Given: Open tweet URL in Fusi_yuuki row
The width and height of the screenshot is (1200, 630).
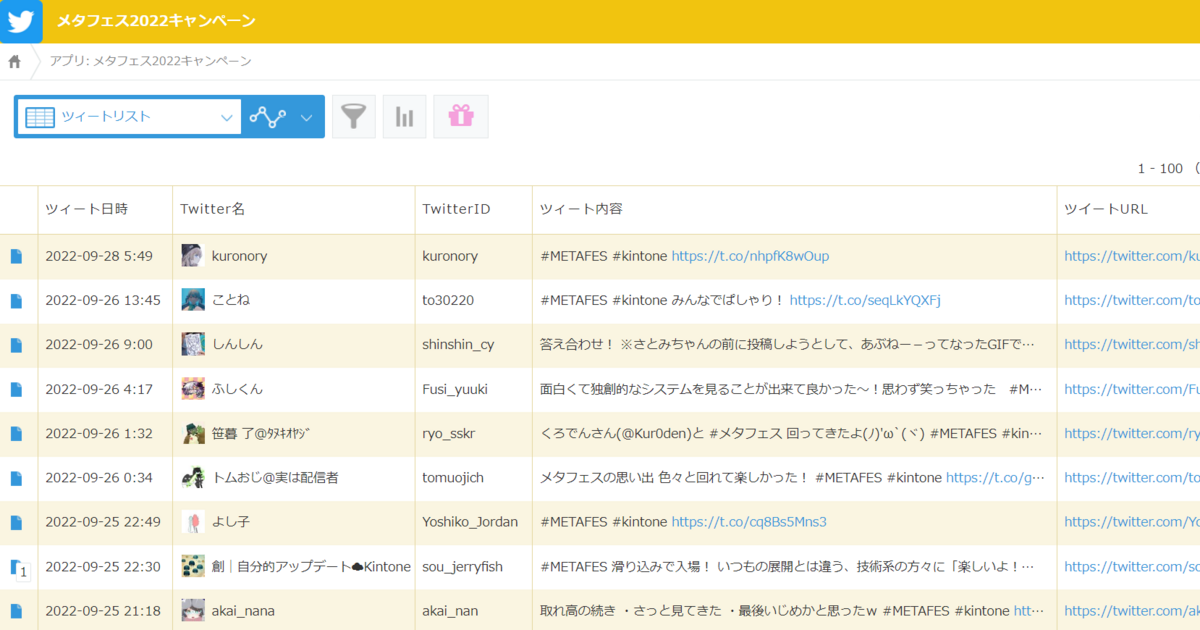Looking at the screenshot, I should tap(1132, 389).
